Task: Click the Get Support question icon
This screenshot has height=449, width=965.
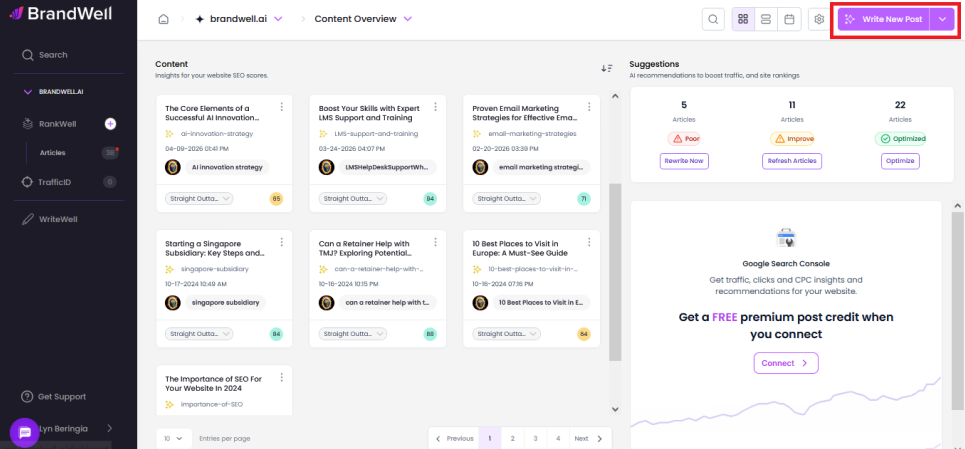Action: pyautogui.click(x=26, y=397)
